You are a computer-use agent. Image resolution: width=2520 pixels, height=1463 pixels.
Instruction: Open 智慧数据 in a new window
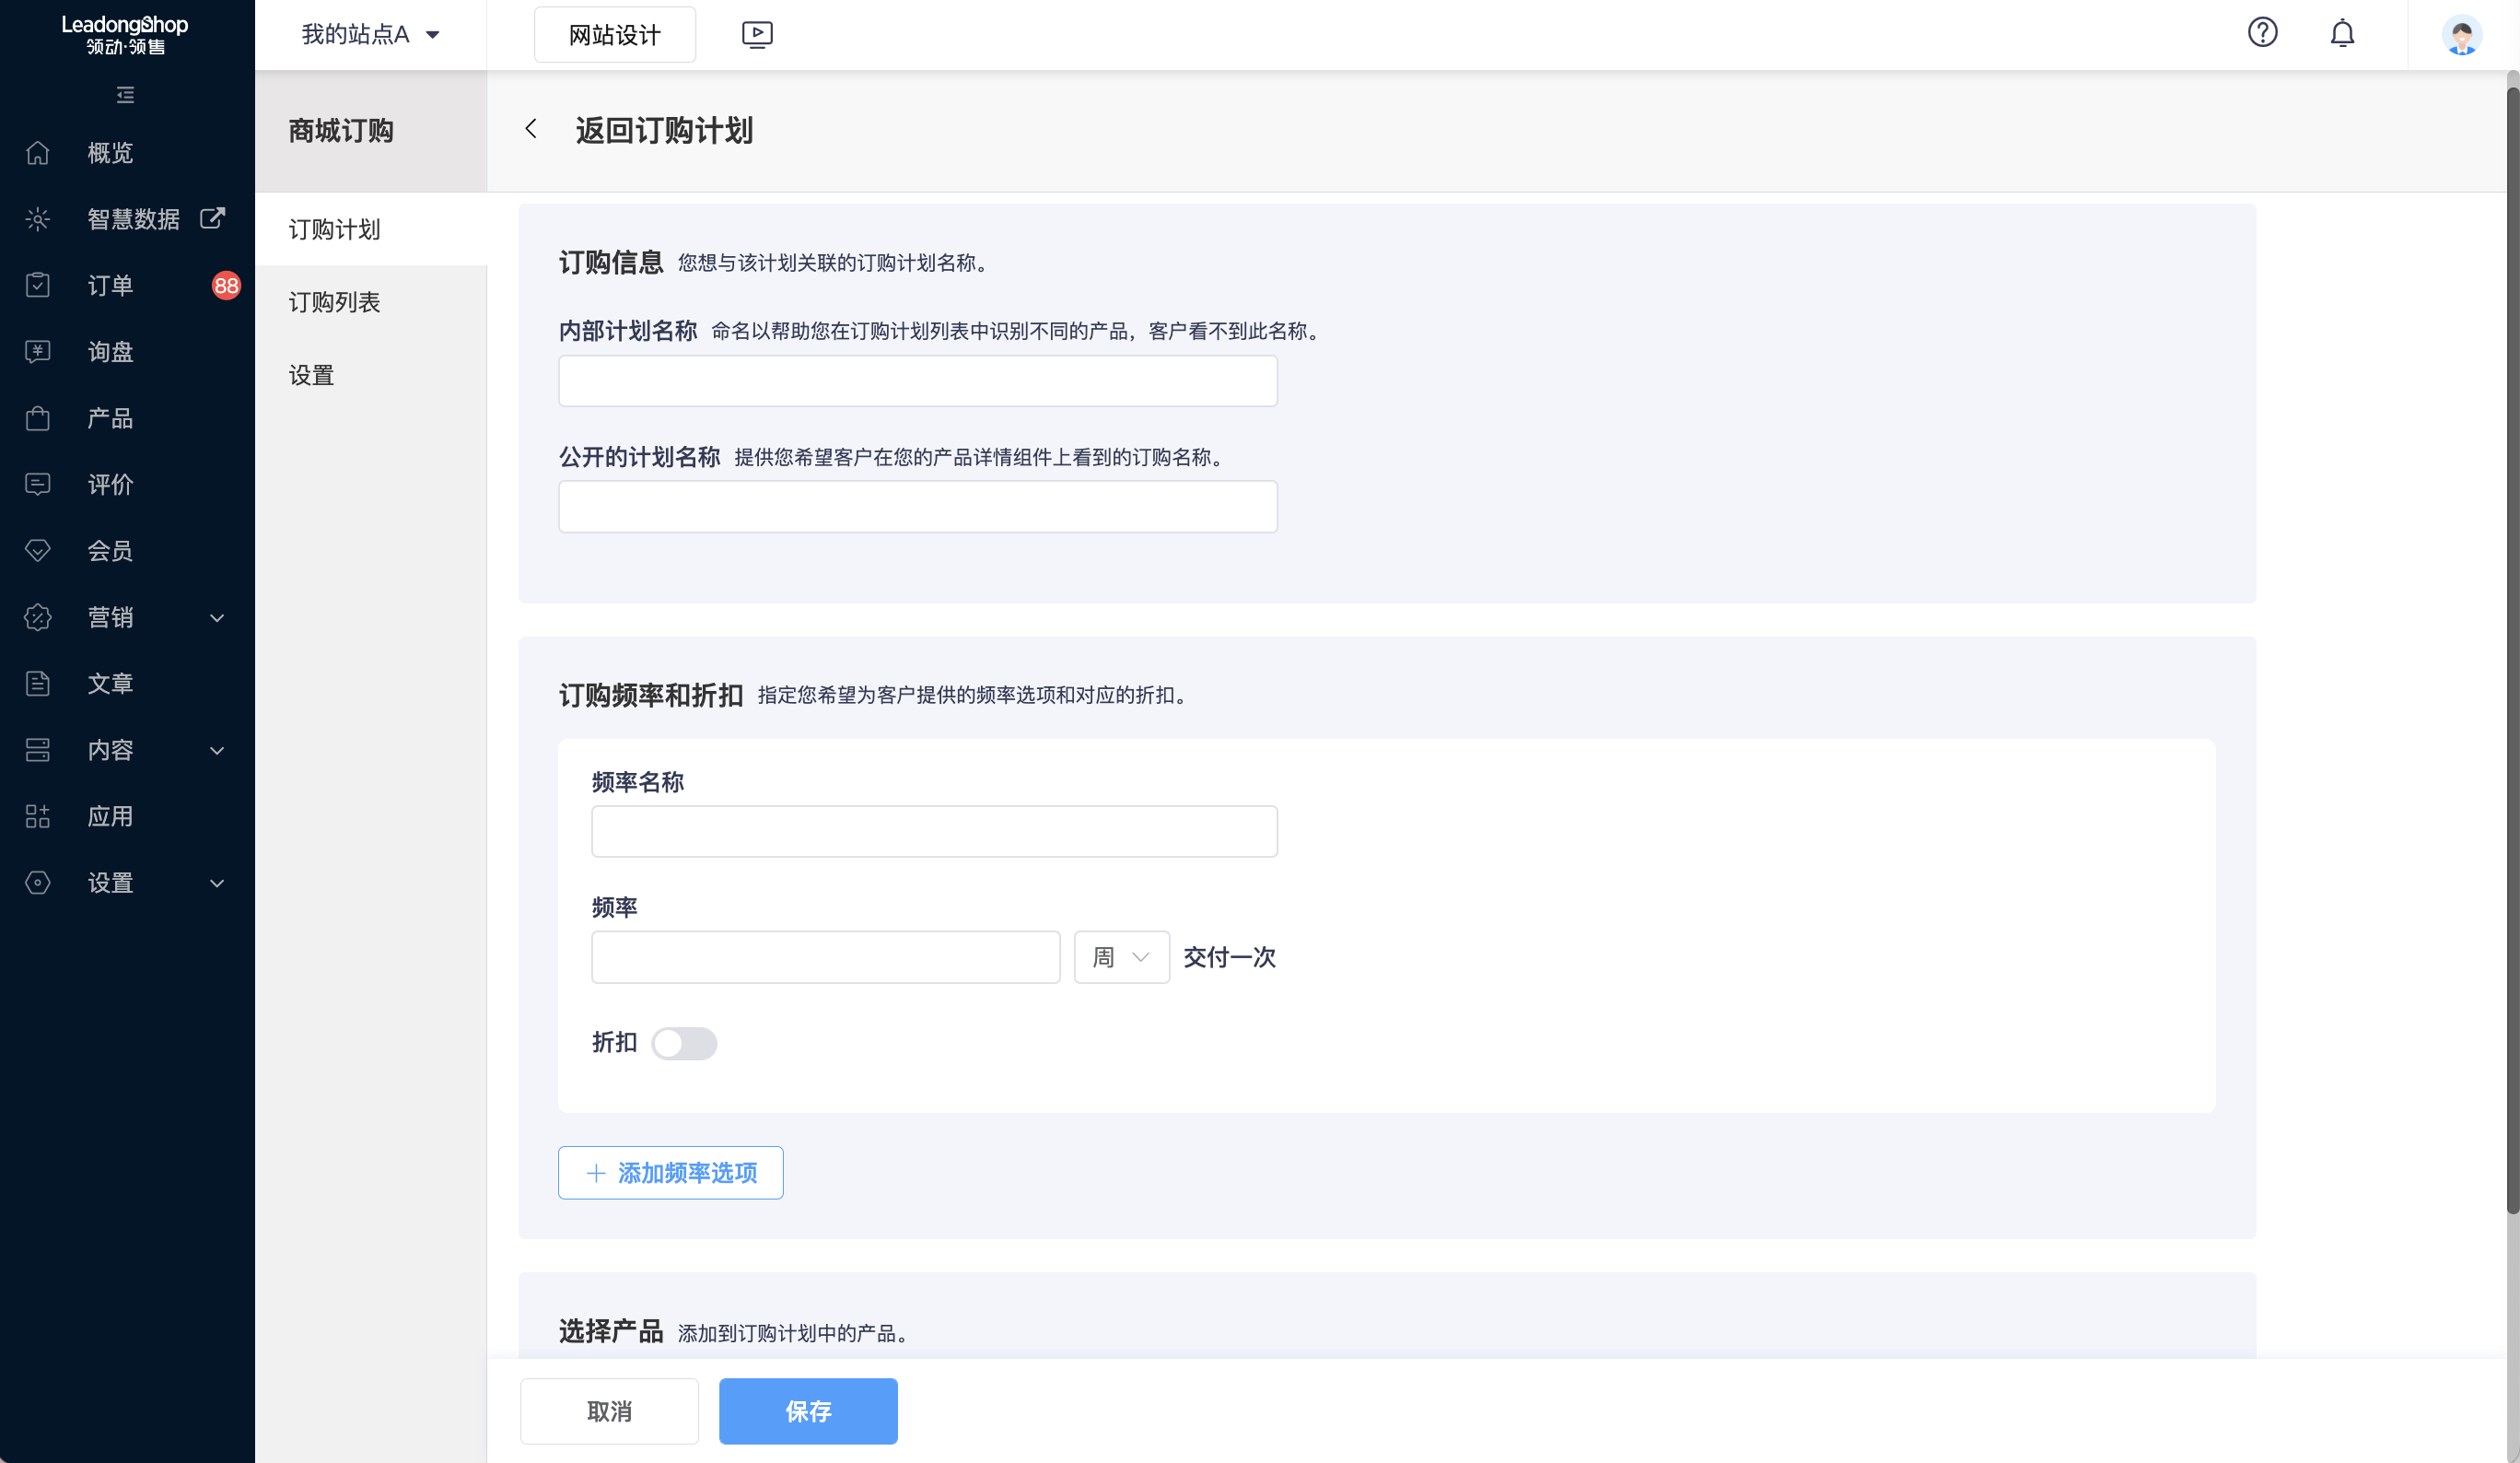(x=212, y=219)
